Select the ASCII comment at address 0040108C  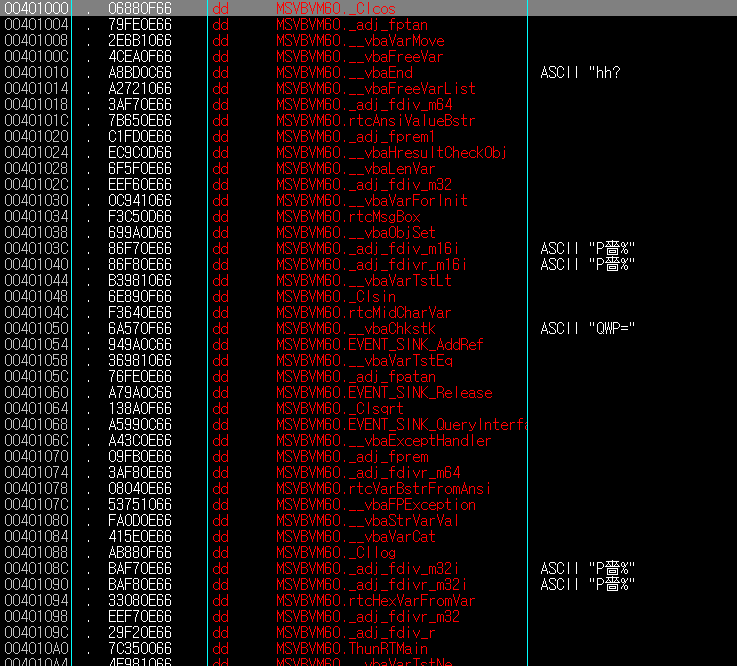[588, 568]
